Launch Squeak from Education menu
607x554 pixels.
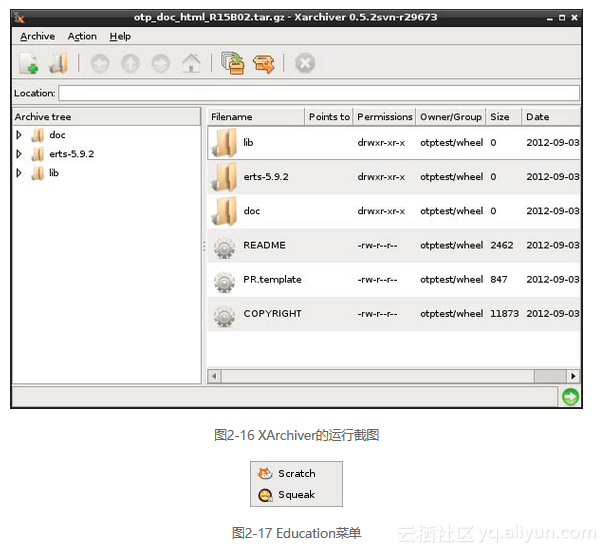297,495
